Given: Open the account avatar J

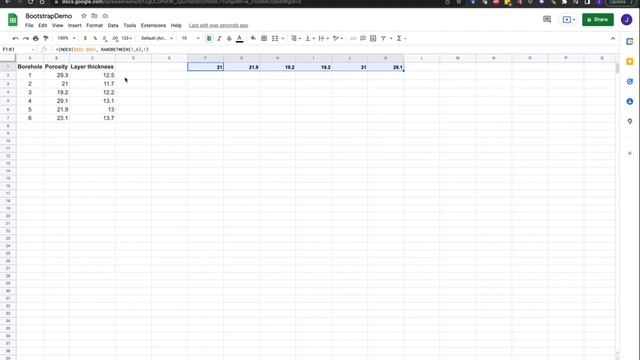Looking at the screenshot, I should pos(627,20).
